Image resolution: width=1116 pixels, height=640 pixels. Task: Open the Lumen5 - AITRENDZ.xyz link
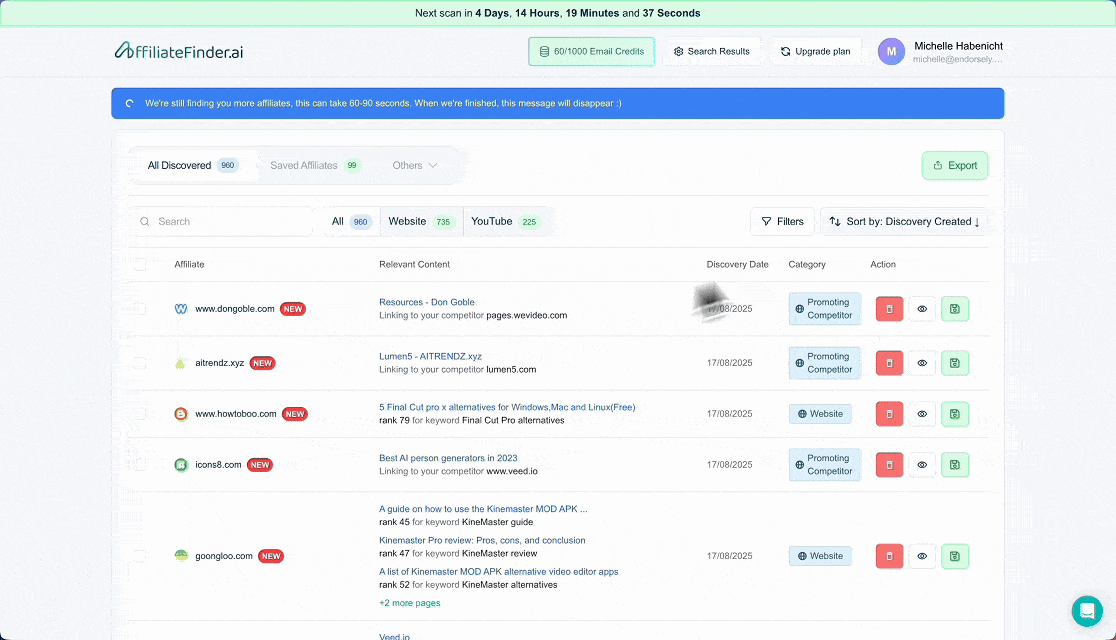(430, 356)
